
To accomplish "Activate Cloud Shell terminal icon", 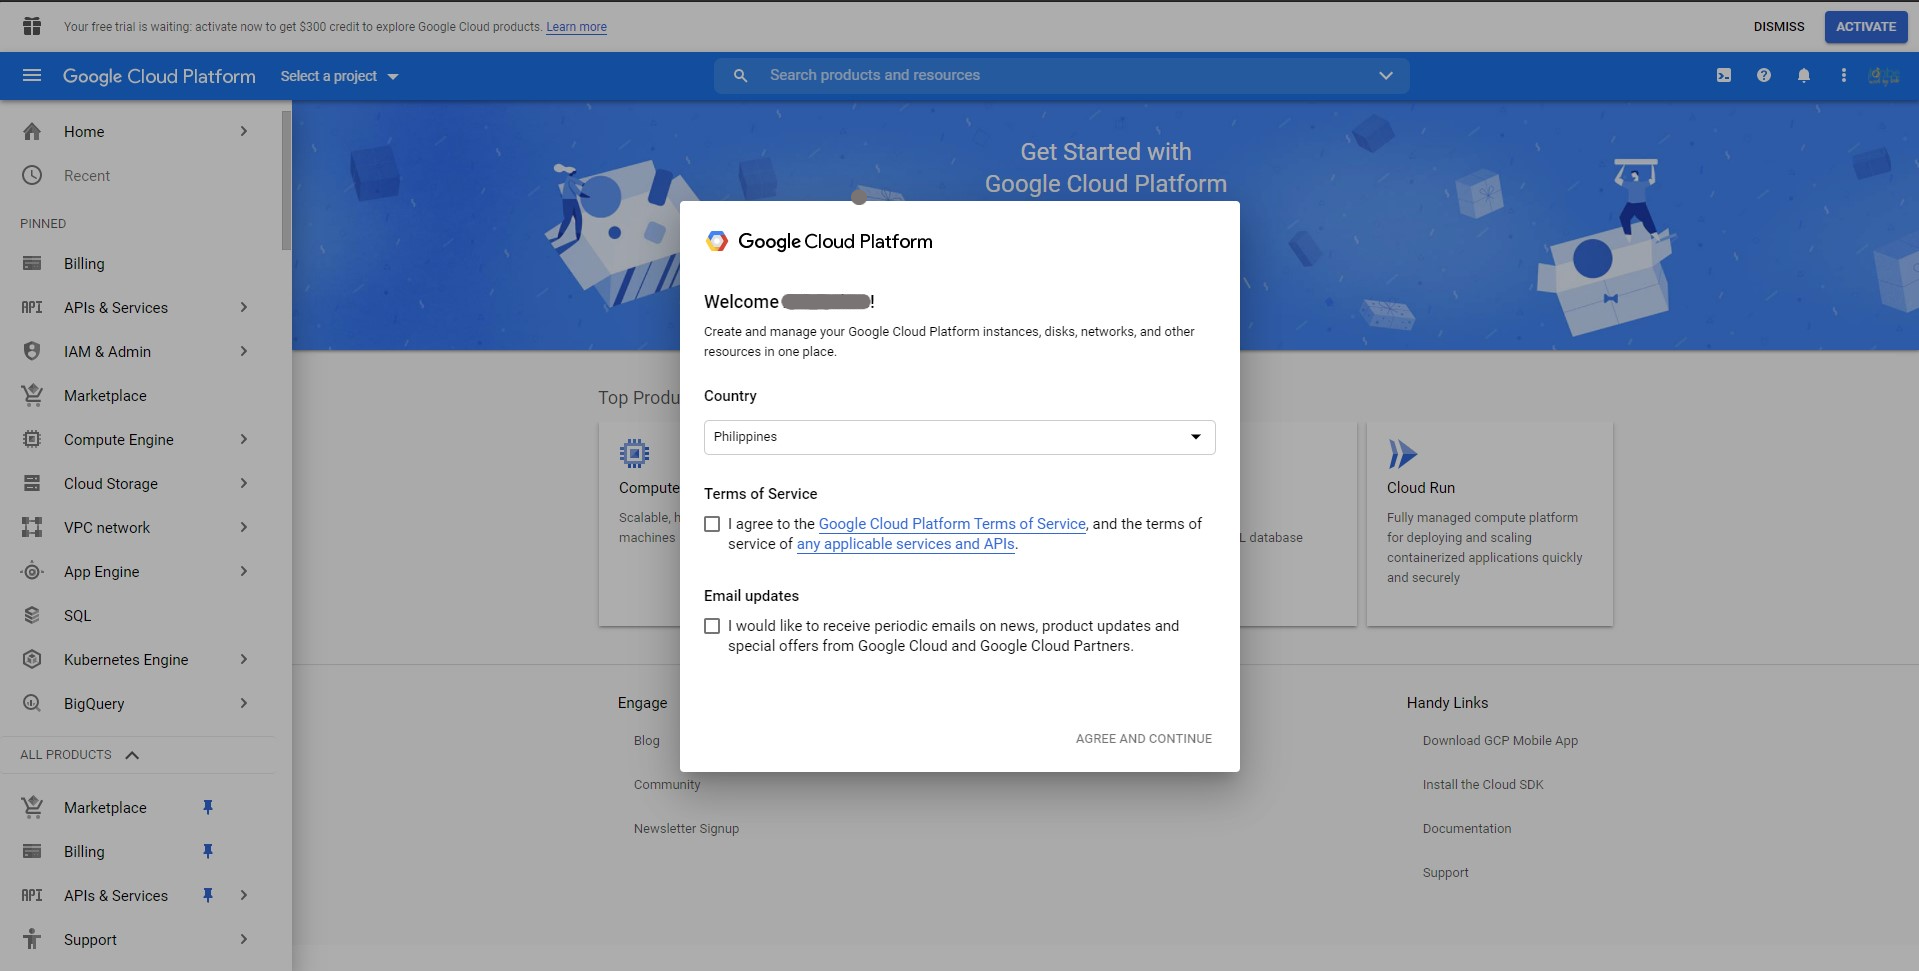I will pos(1724,76).
